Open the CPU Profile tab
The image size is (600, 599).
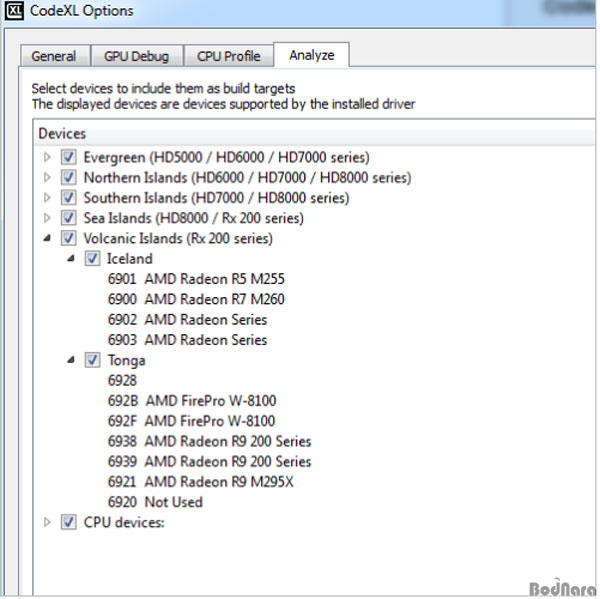coord(228,56)
